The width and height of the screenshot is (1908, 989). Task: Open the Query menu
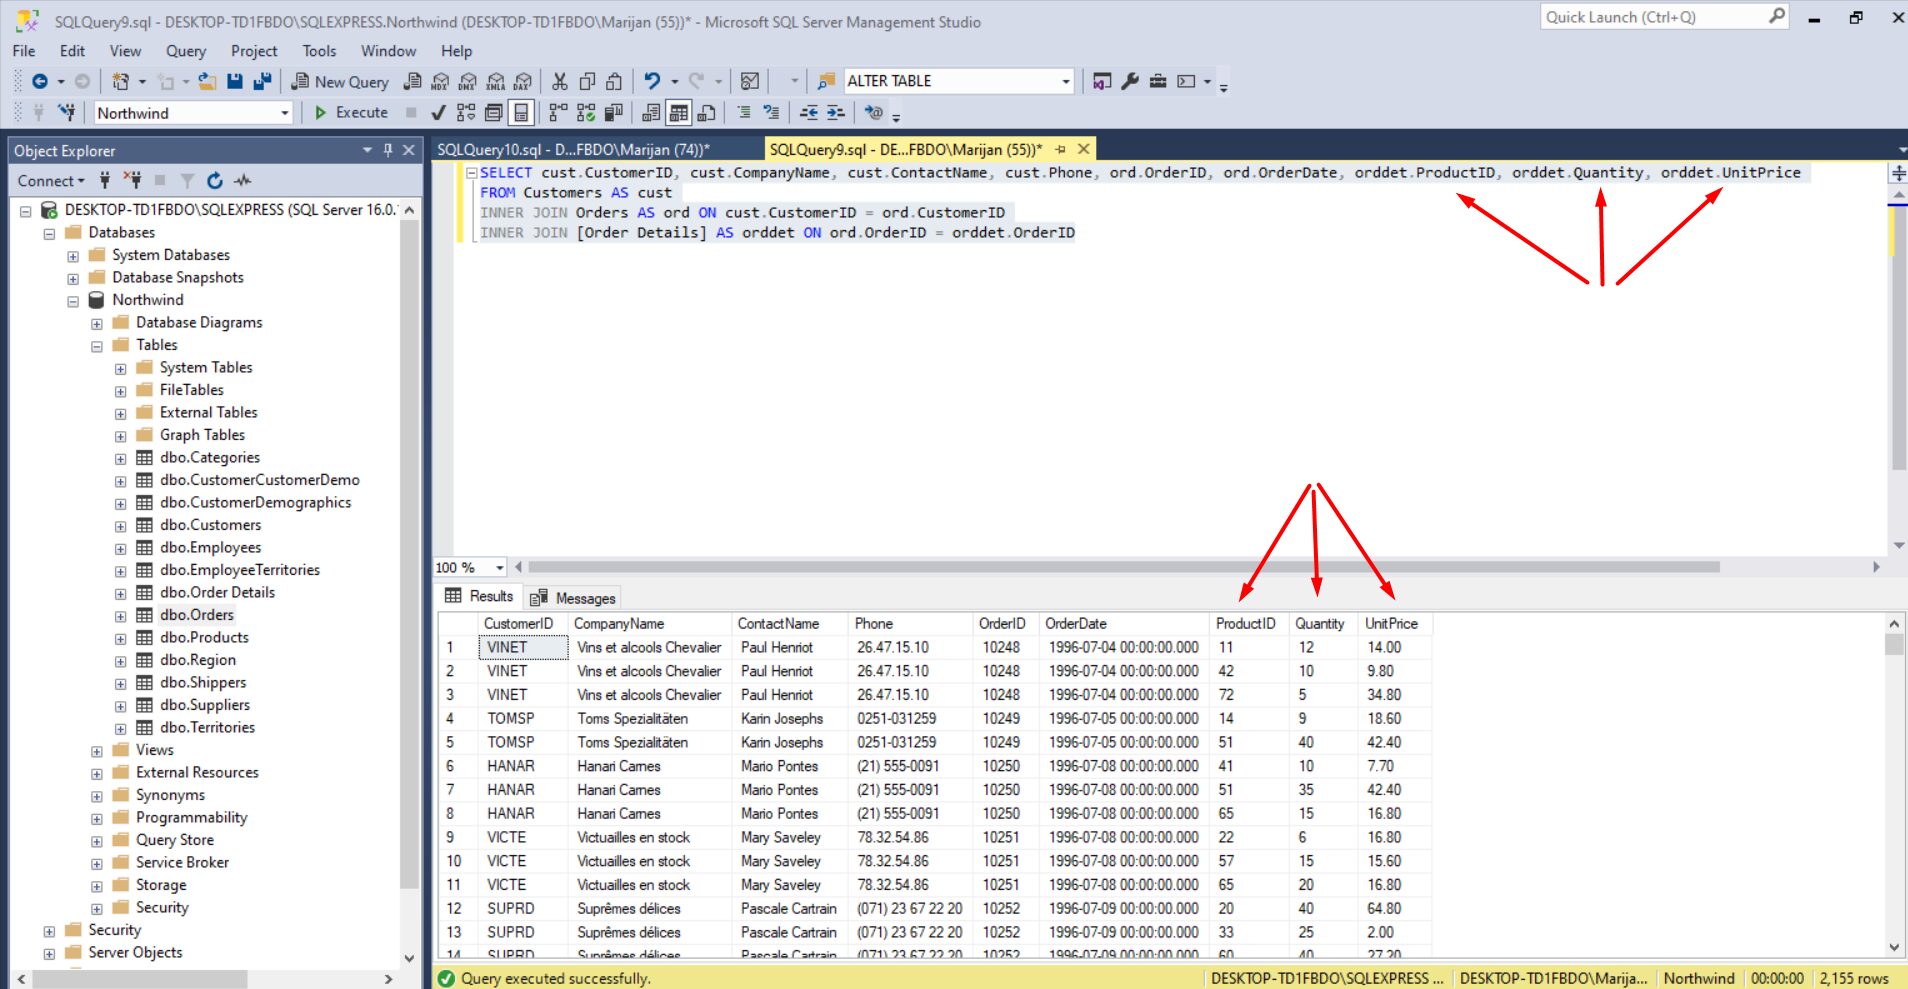(x=186, y=51)
